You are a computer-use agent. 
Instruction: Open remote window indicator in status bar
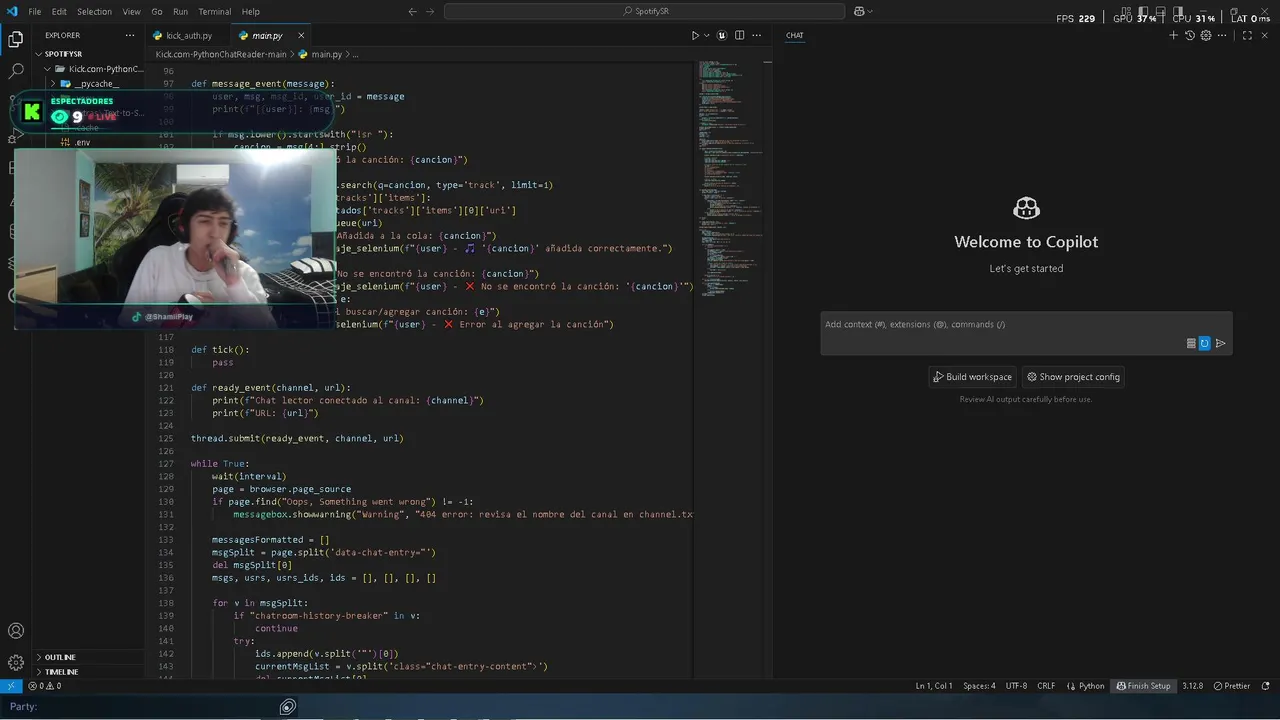[11, 686]
